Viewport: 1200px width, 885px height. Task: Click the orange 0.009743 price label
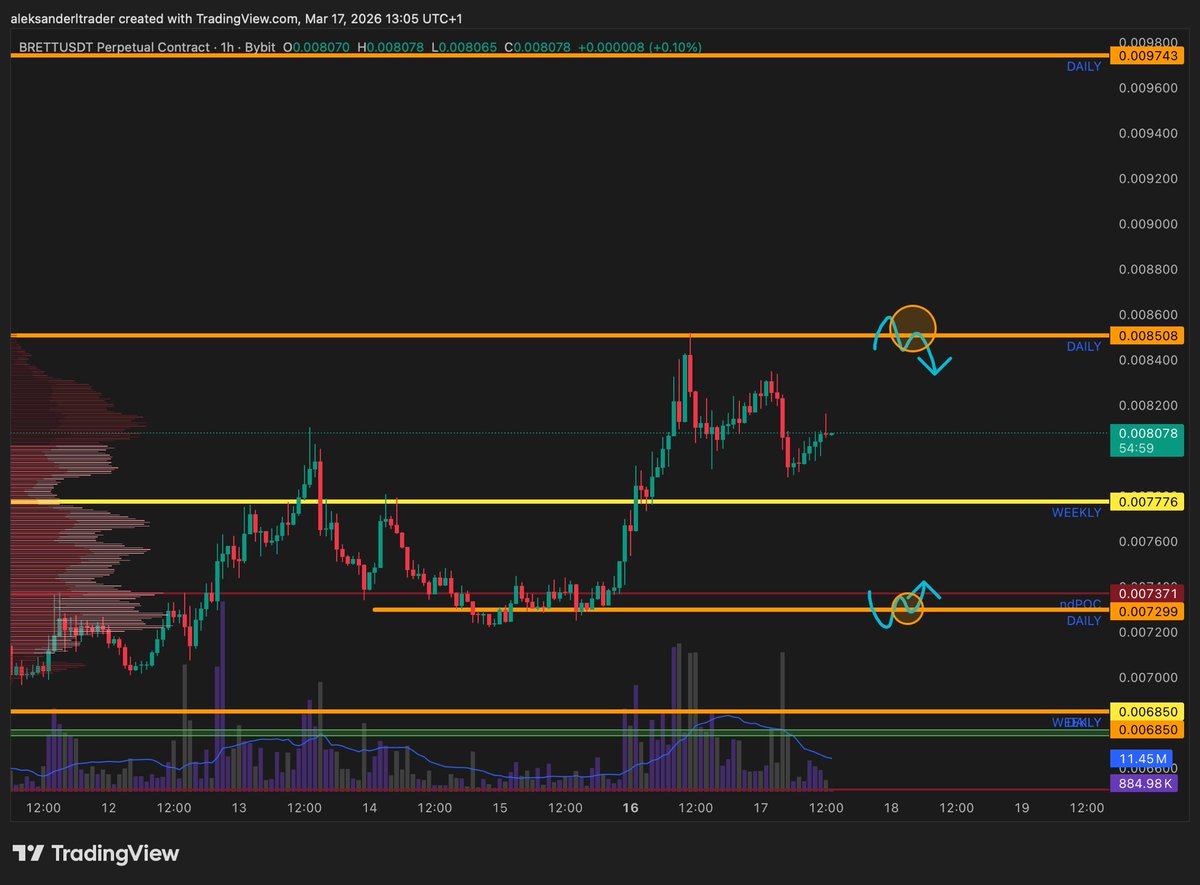tap(1146, 55)
